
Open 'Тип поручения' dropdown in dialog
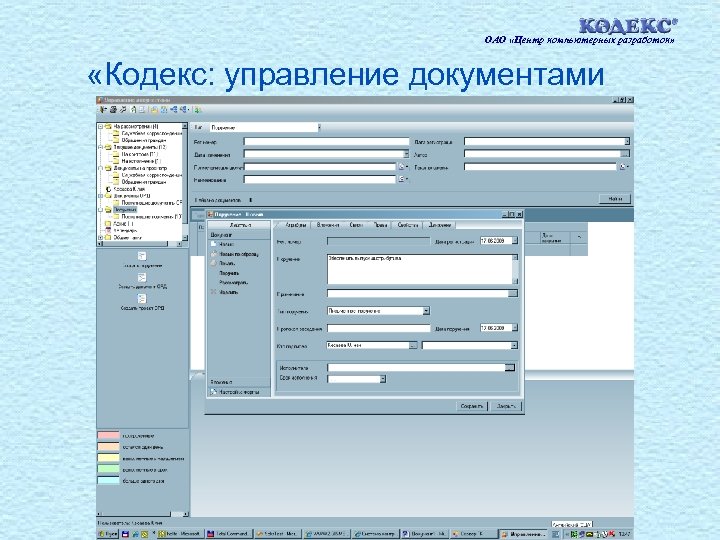(426, 311)
